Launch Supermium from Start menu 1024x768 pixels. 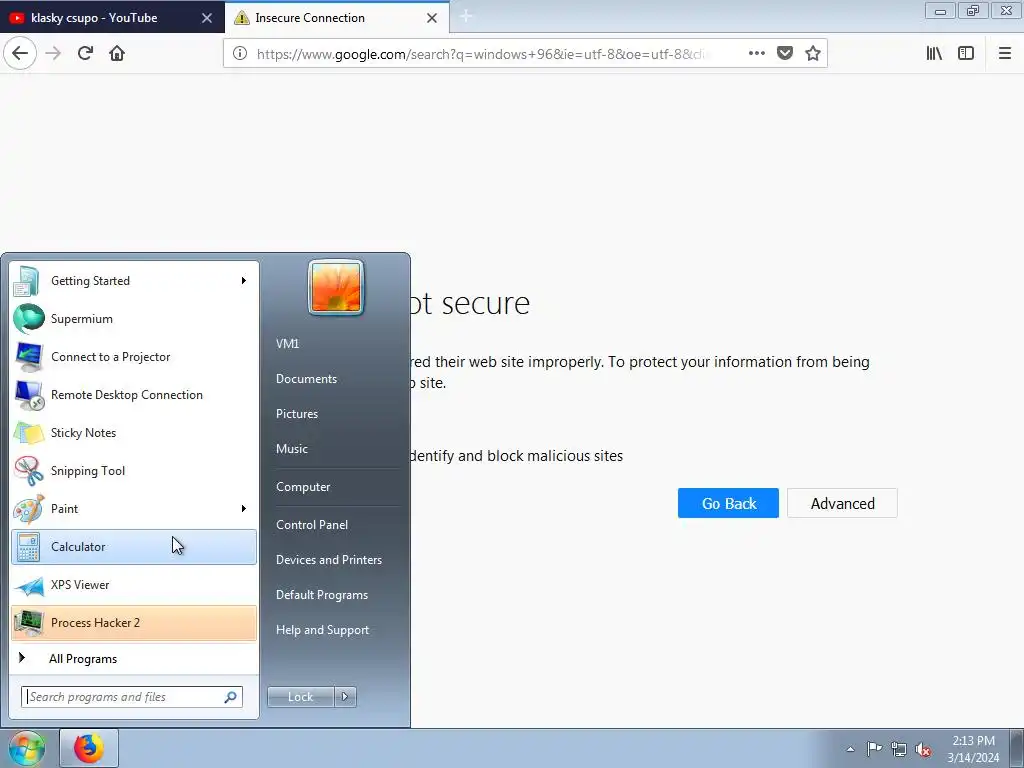(134, 319)
